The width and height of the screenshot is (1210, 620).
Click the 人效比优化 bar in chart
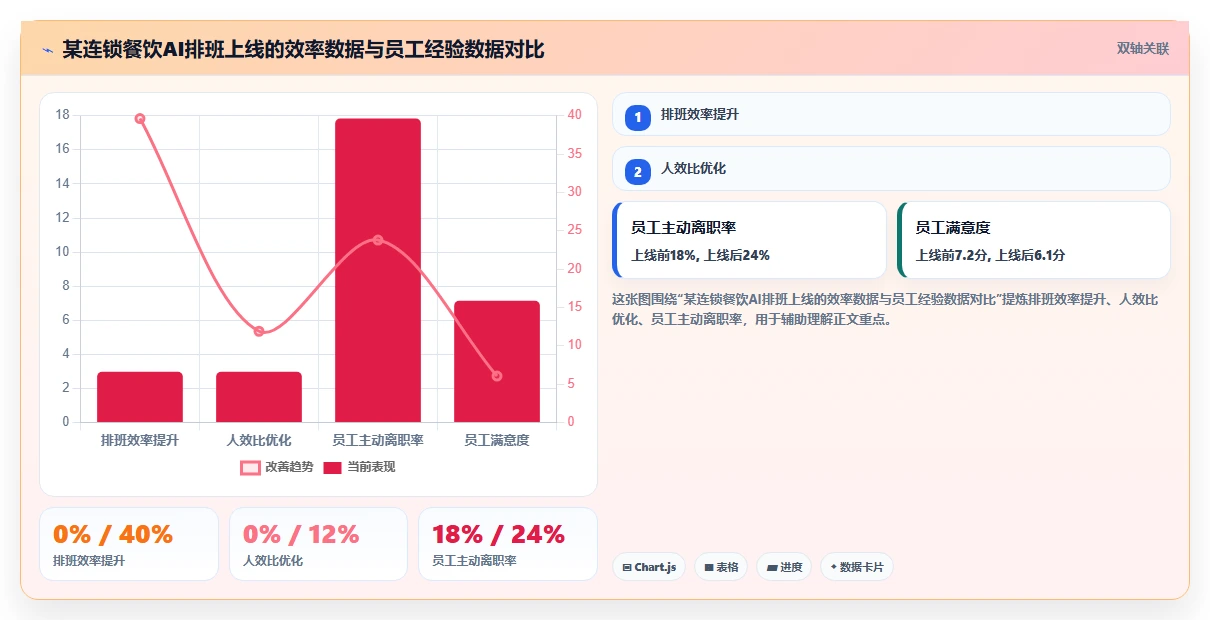[x=259, y=397]
